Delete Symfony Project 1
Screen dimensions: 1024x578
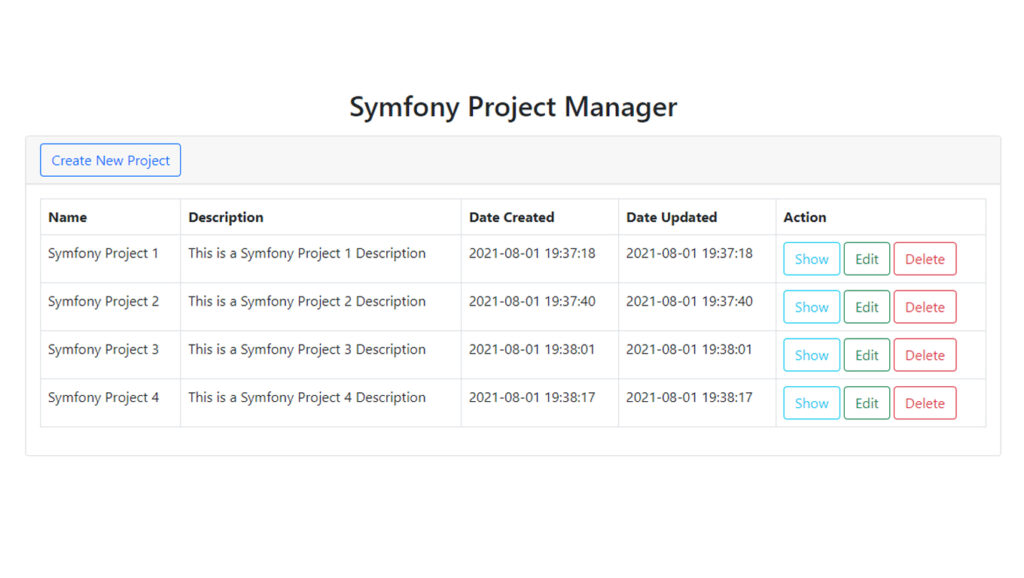click(x=925, y=259)
